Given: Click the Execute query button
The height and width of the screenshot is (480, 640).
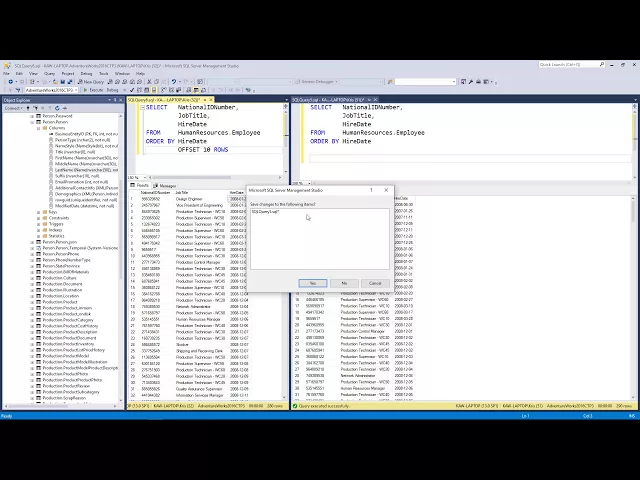Looking at the screenshot, I should (93, 90).
